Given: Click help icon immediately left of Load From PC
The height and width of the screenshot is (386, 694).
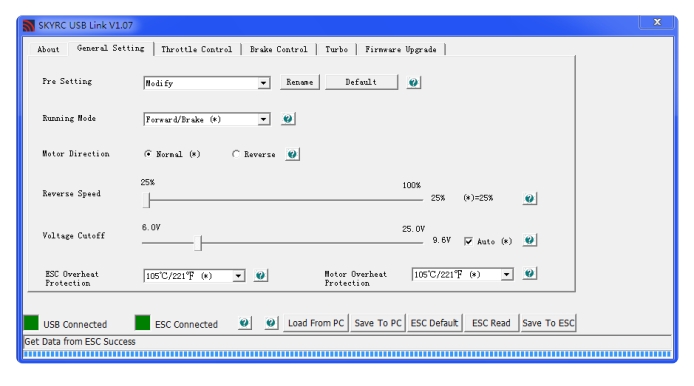Looking at the screenshot, I should click(x=271, y=323).
